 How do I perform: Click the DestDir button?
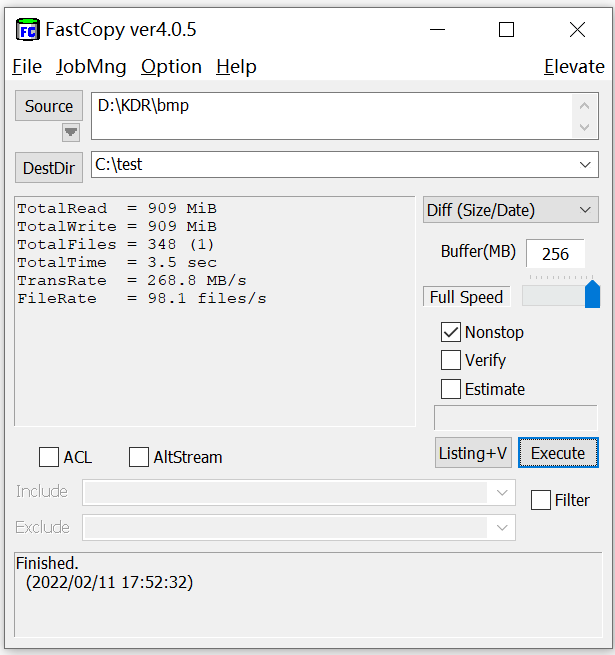[49, 168]
